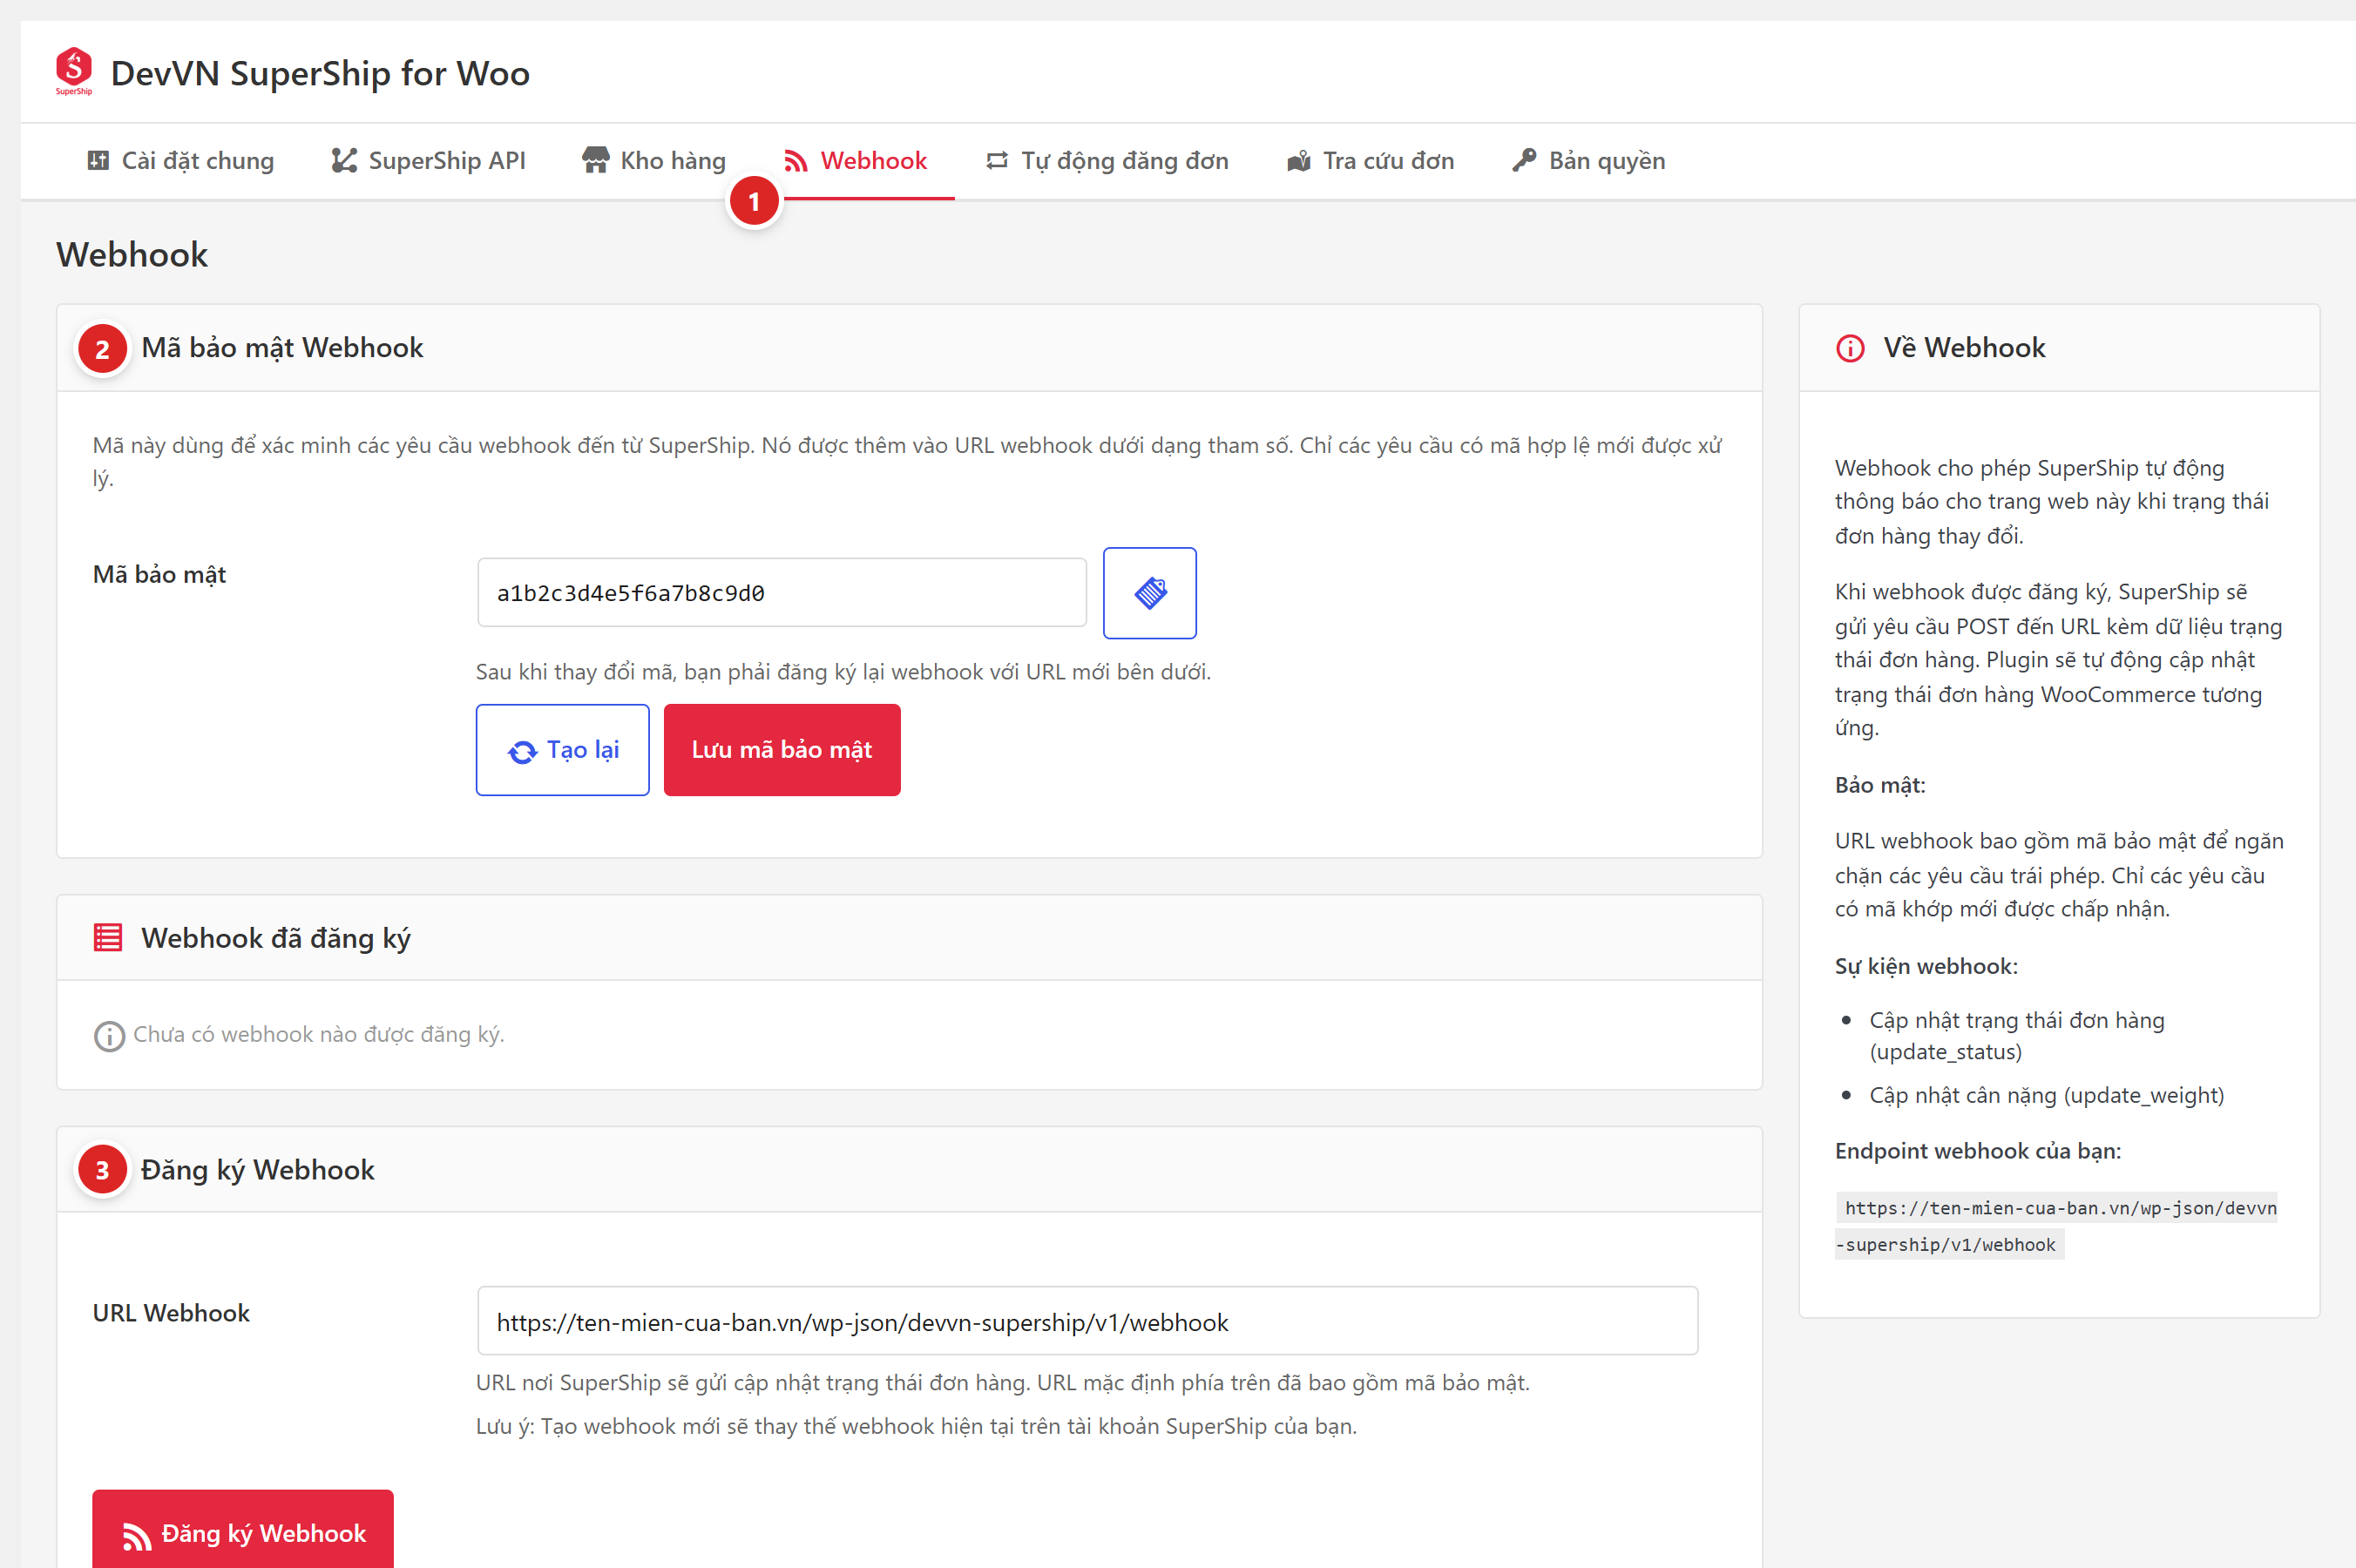This screenshot has height=1568, width=2356.
Task: Click the Về Webhook panel title
Action: 1964,348
